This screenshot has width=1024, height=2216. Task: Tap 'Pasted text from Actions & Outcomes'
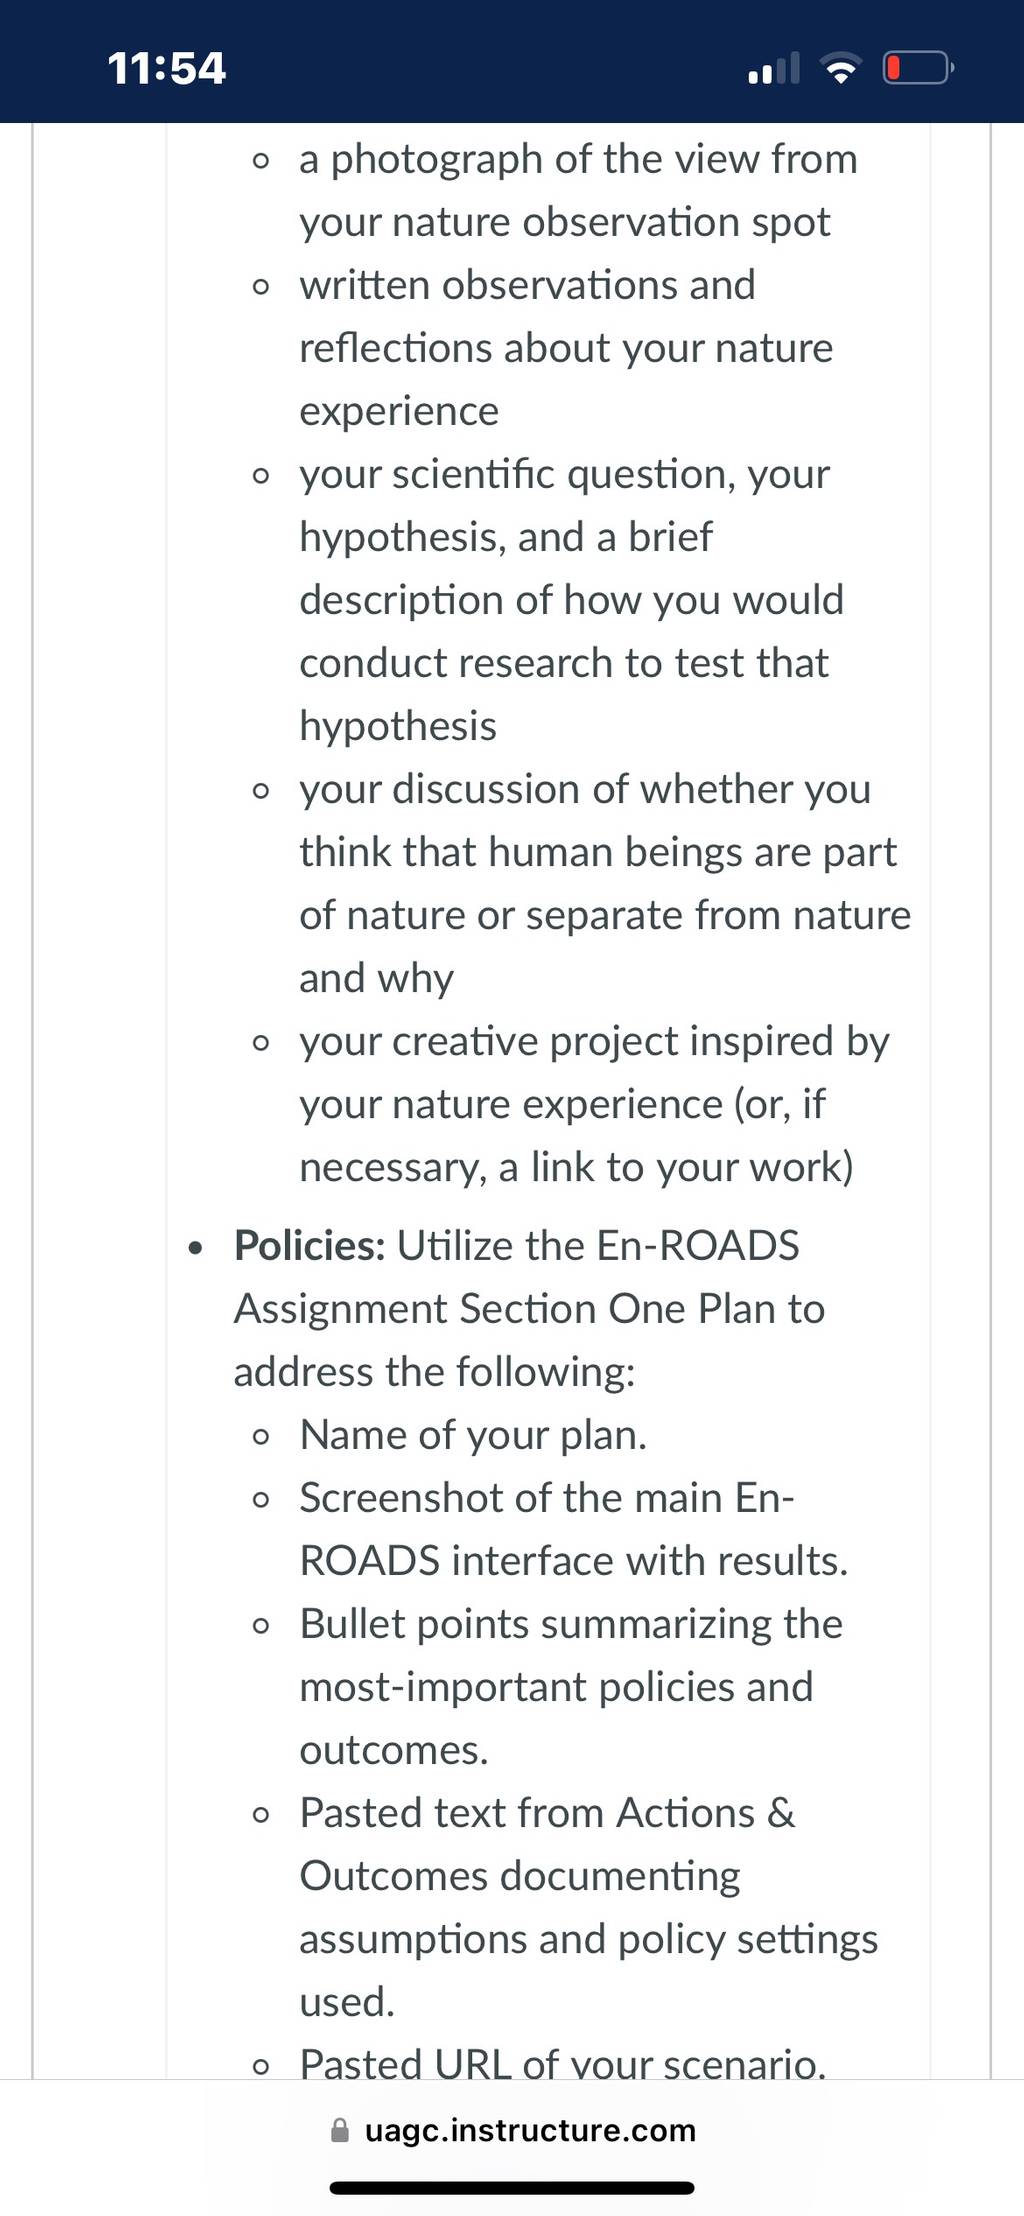click(588, 1907)
